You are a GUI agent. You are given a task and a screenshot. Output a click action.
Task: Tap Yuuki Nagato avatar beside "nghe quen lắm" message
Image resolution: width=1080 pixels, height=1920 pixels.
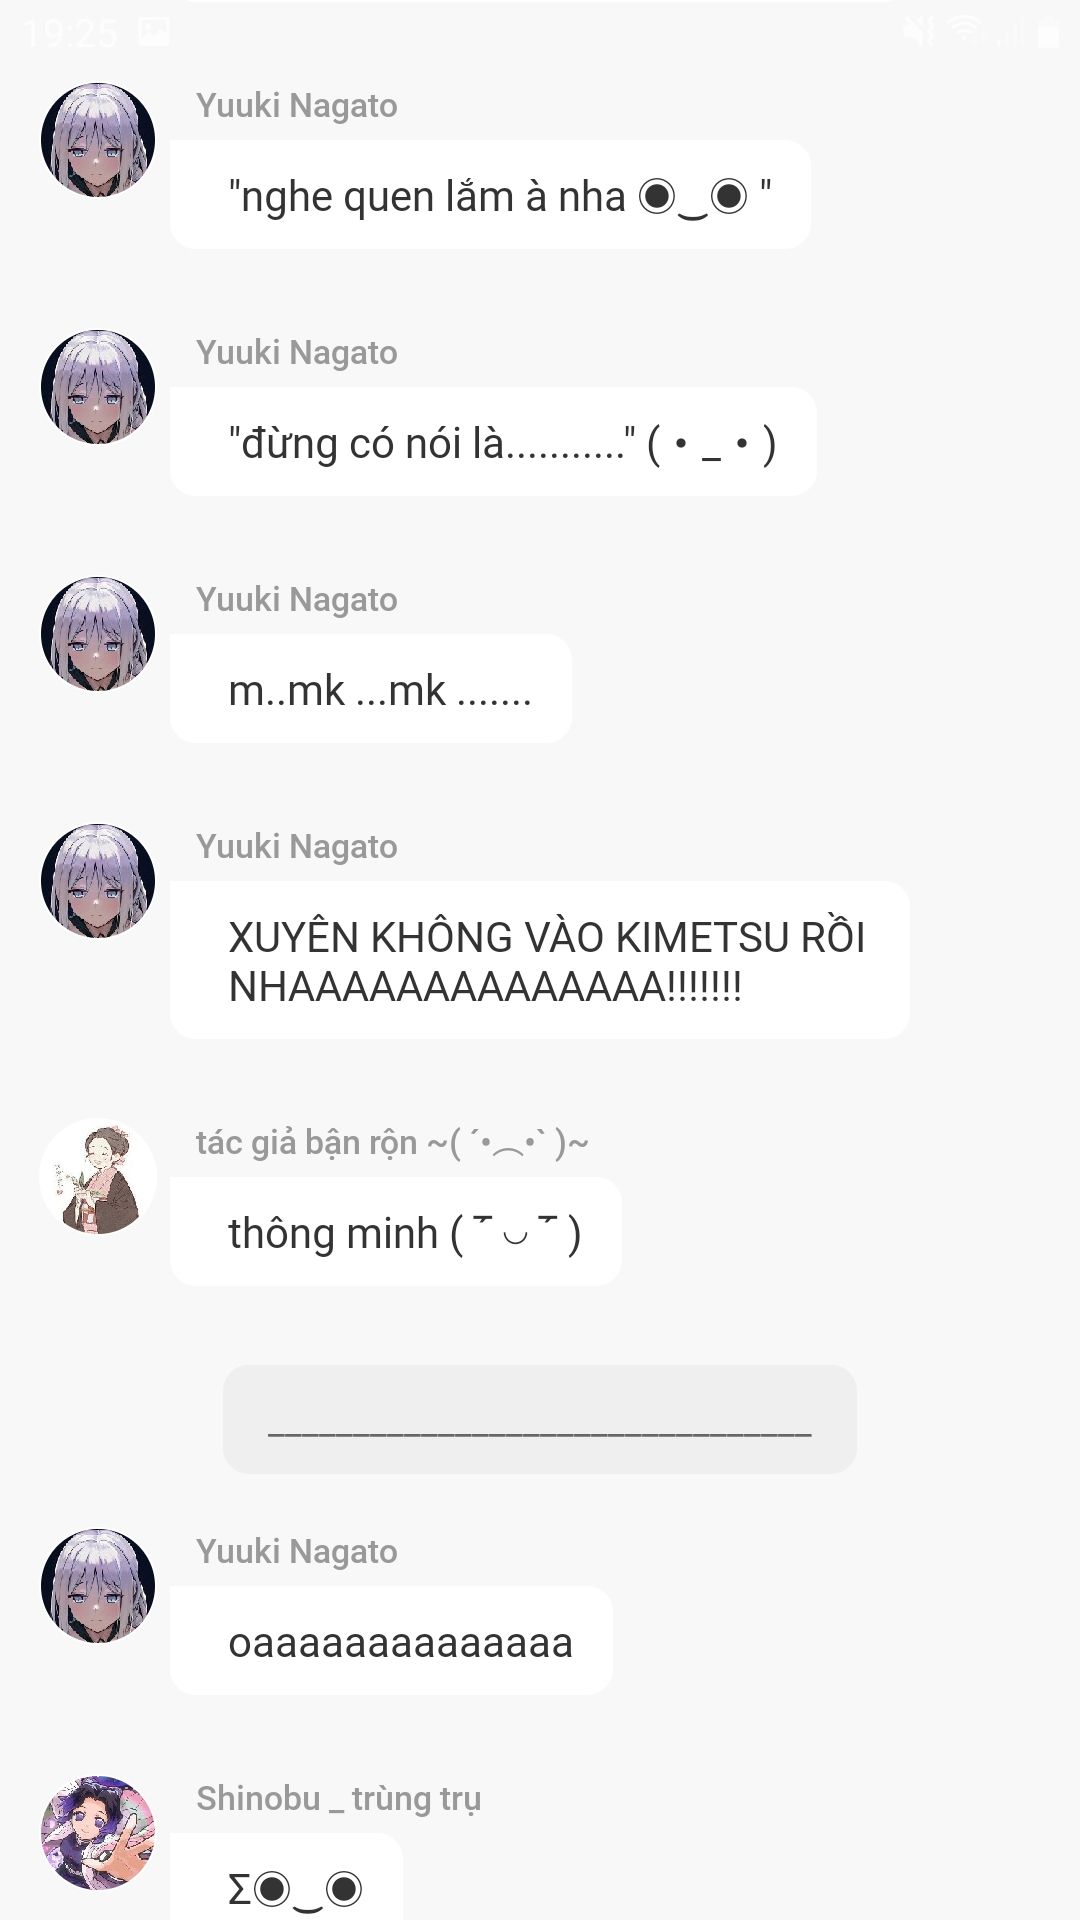(98, 140)
